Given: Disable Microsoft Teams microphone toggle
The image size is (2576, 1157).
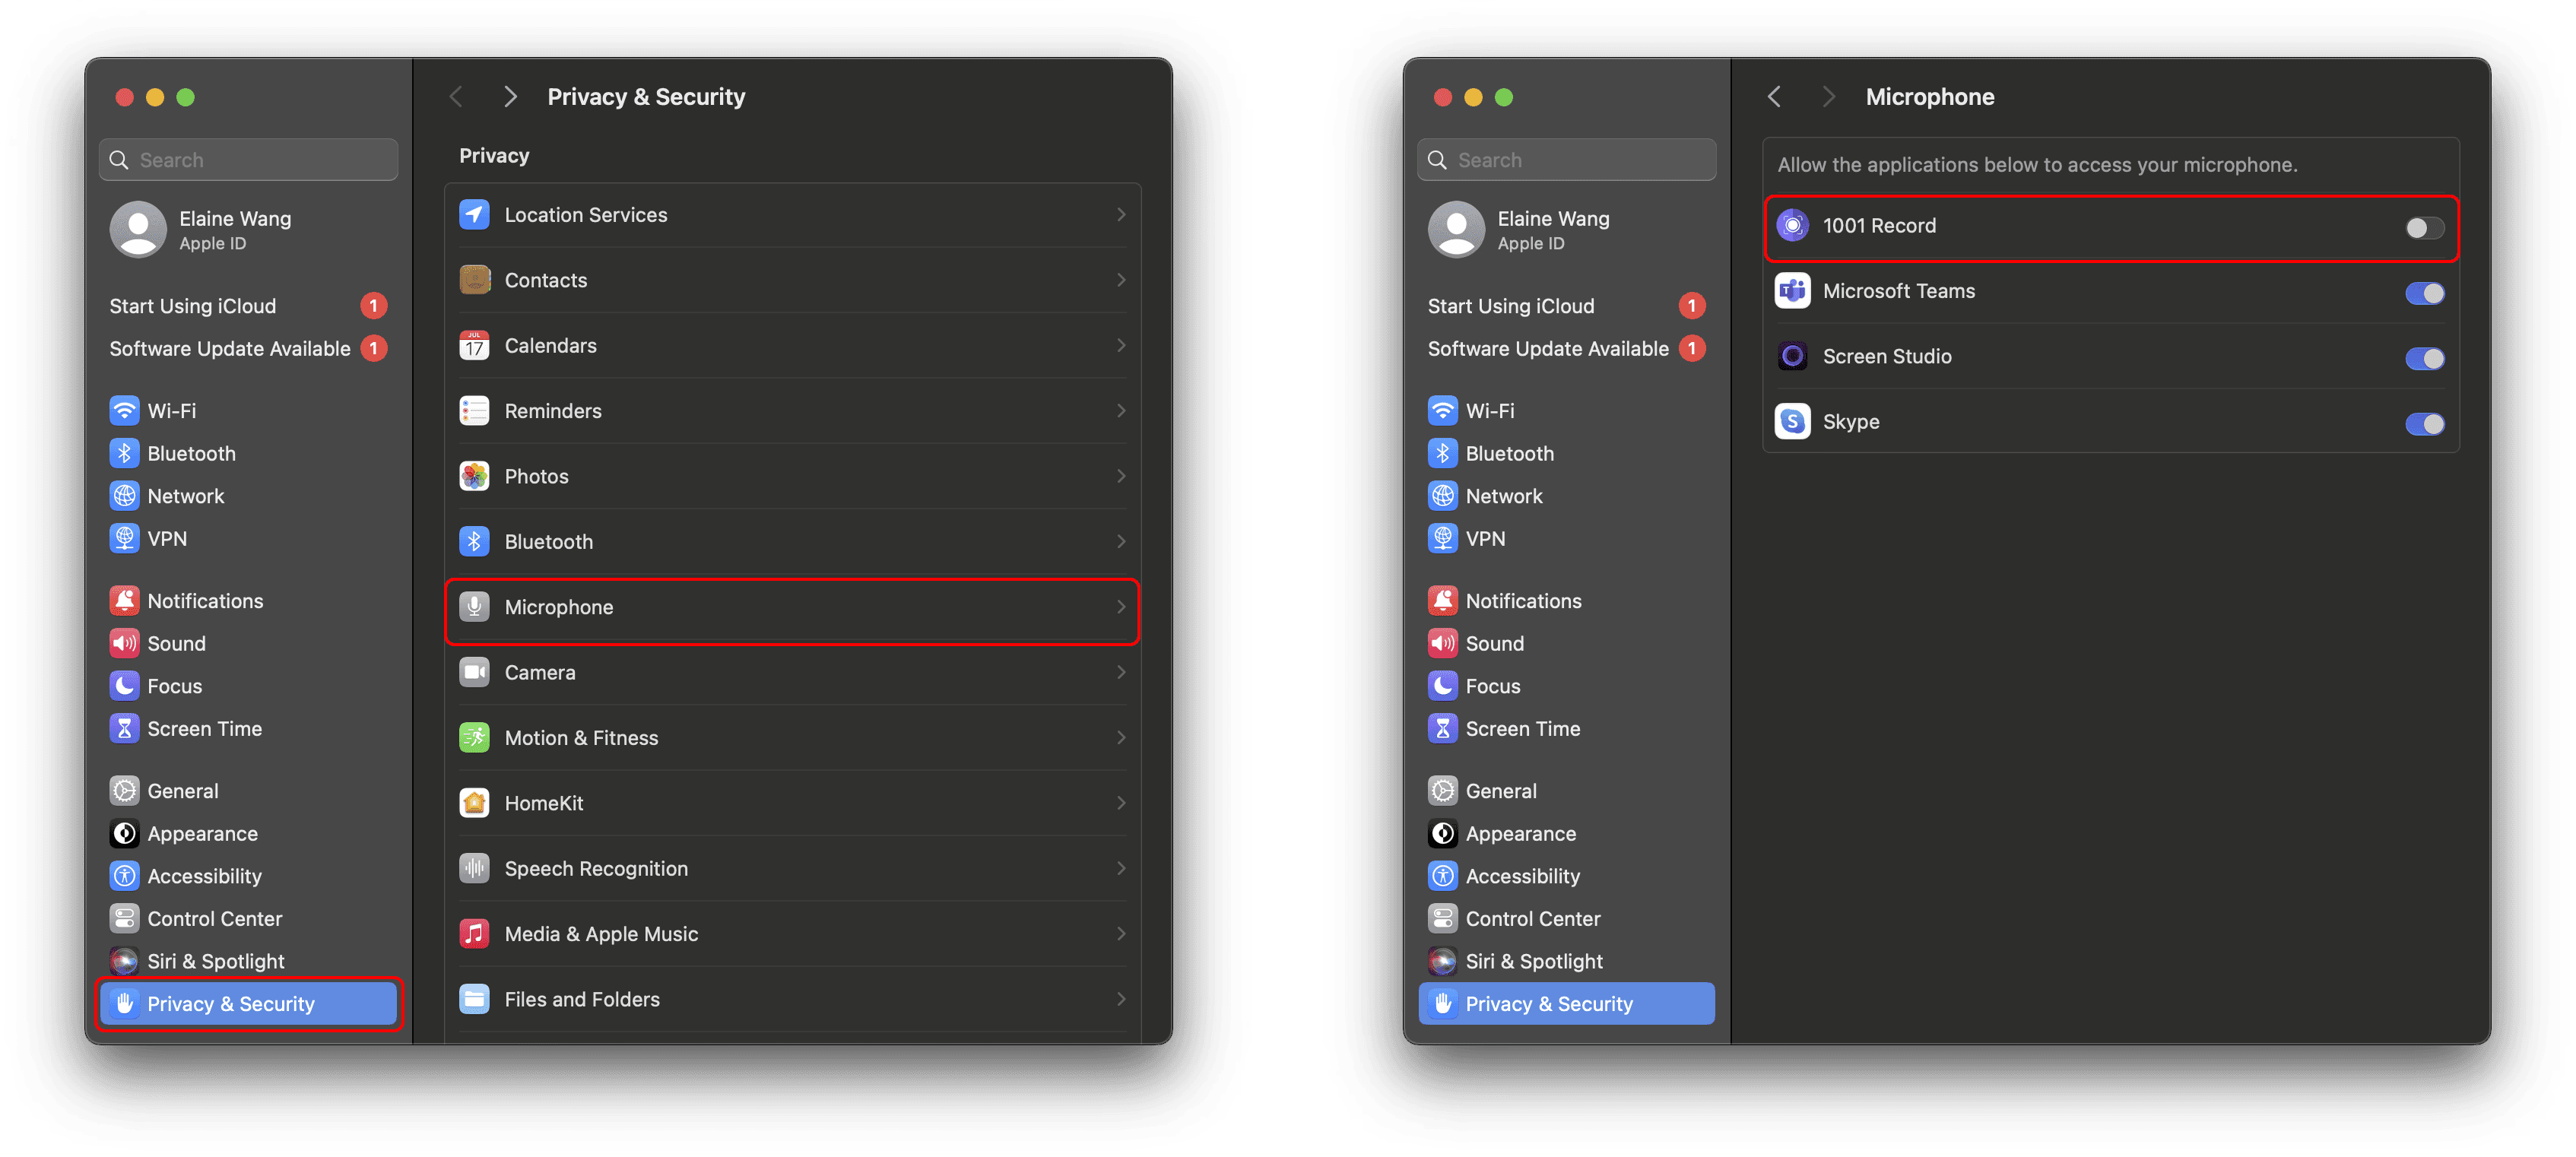Looking at the screenshot, I should coord(2424,293).
